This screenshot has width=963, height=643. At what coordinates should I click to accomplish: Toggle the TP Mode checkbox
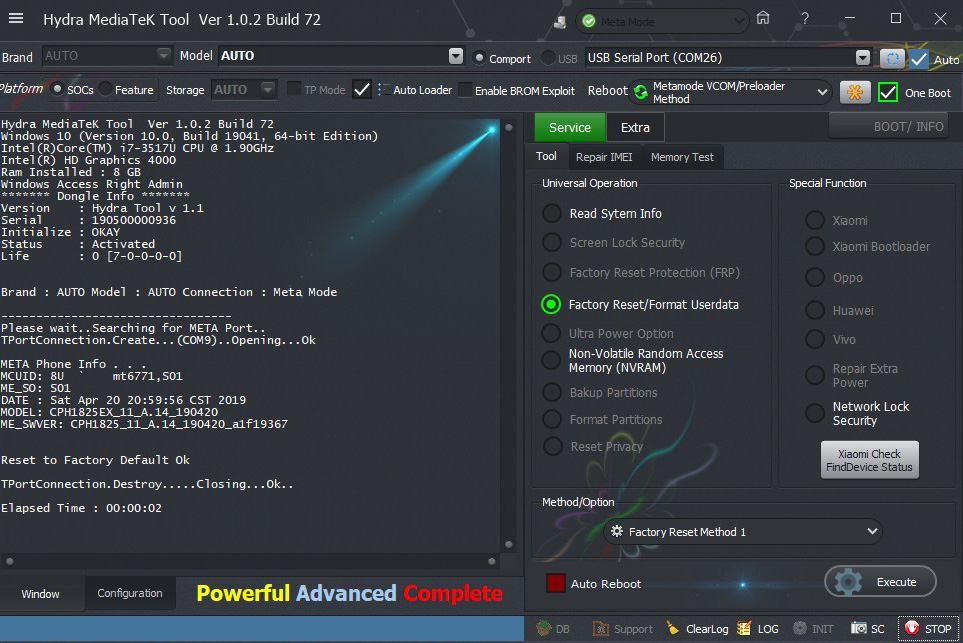pyautogui.click(x=294, y=89)
